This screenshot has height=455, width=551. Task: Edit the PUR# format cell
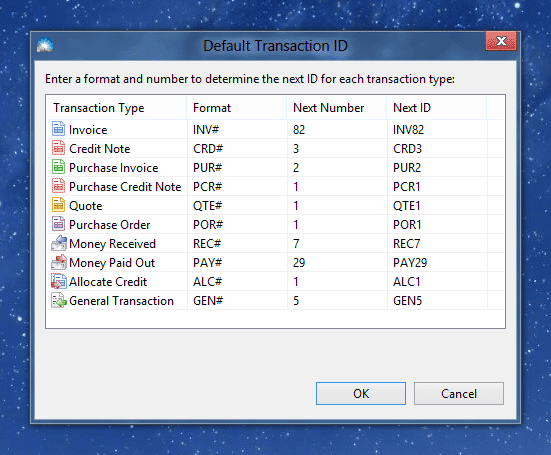tap(237, 168)
